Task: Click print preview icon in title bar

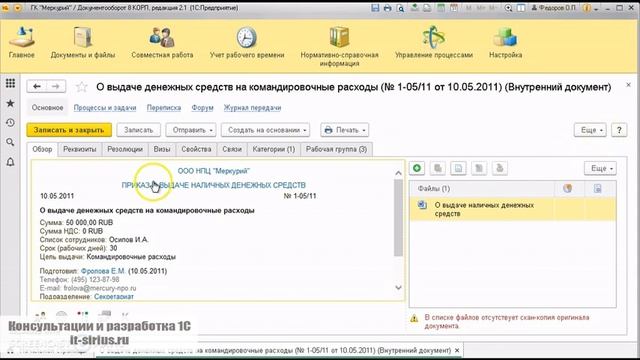Action: (400, 8)
